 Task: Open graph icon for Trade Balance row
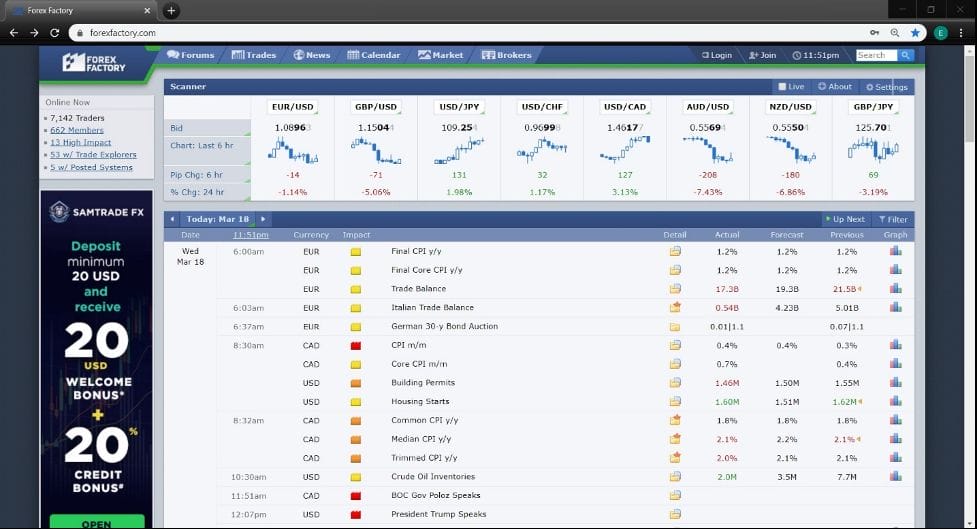(895, 289)
